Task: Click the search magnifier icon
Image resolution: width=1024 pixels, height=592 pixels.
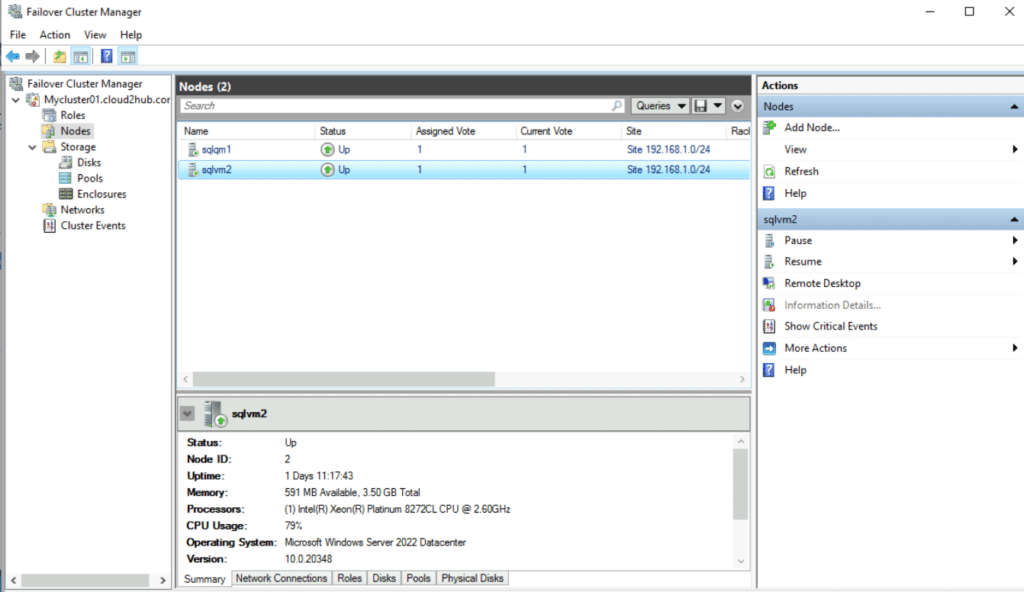Action: pos(618,106)
